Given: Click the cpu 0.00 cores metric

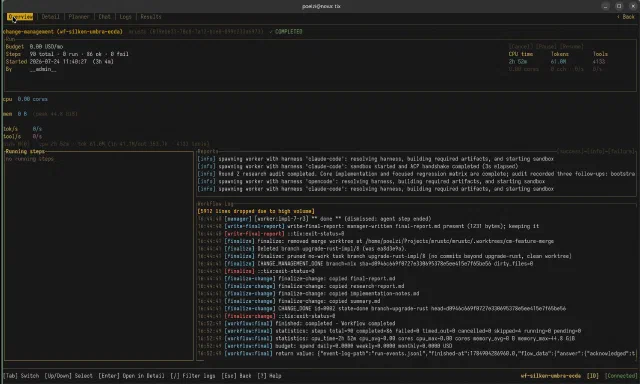Looking at the screenshot, I should (x=25, y=99).
